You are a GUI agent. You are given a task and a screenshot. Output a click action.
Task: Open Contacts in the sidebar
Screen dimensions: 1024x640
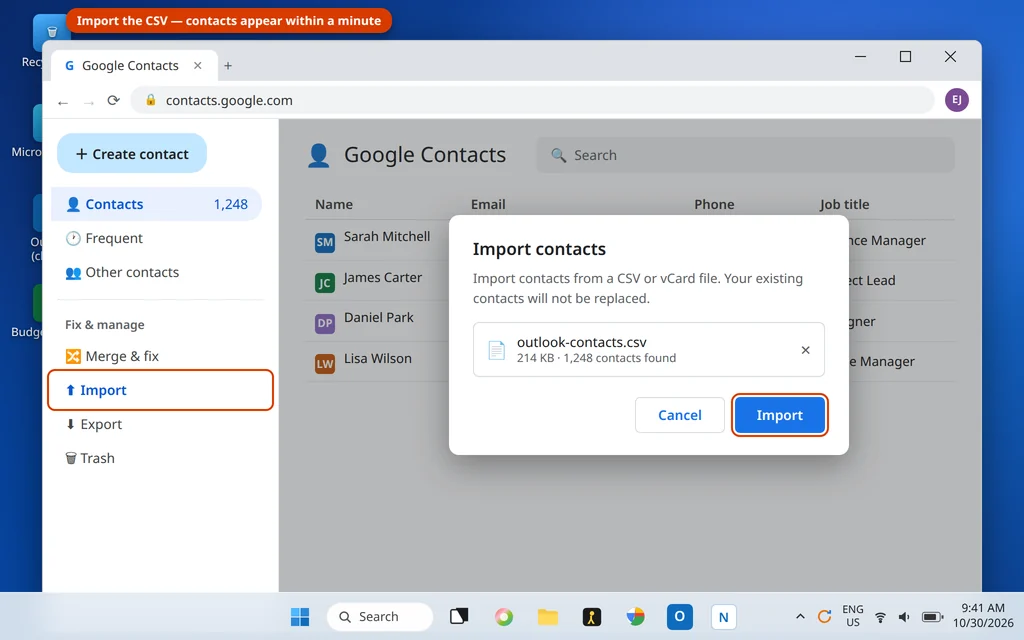point(156,204)
